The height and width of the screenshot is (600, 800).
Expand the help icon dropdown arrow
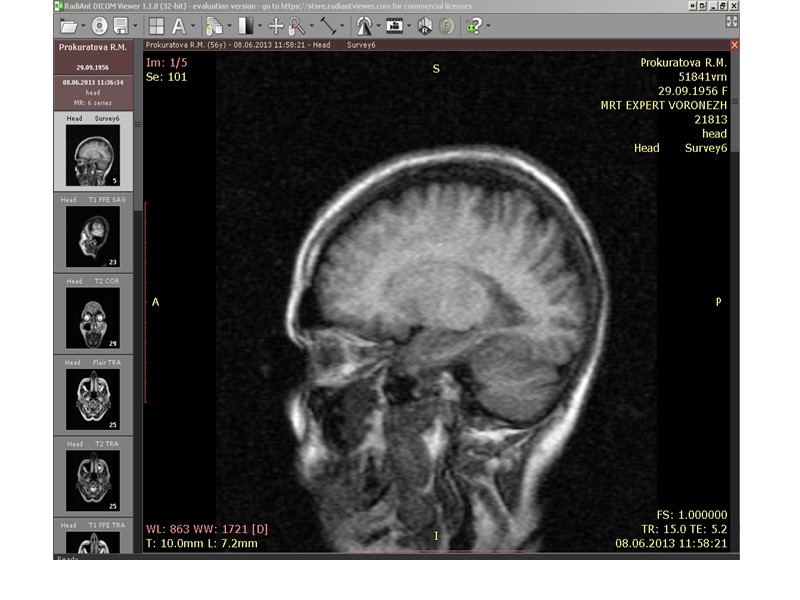click(x=488, y=26)
